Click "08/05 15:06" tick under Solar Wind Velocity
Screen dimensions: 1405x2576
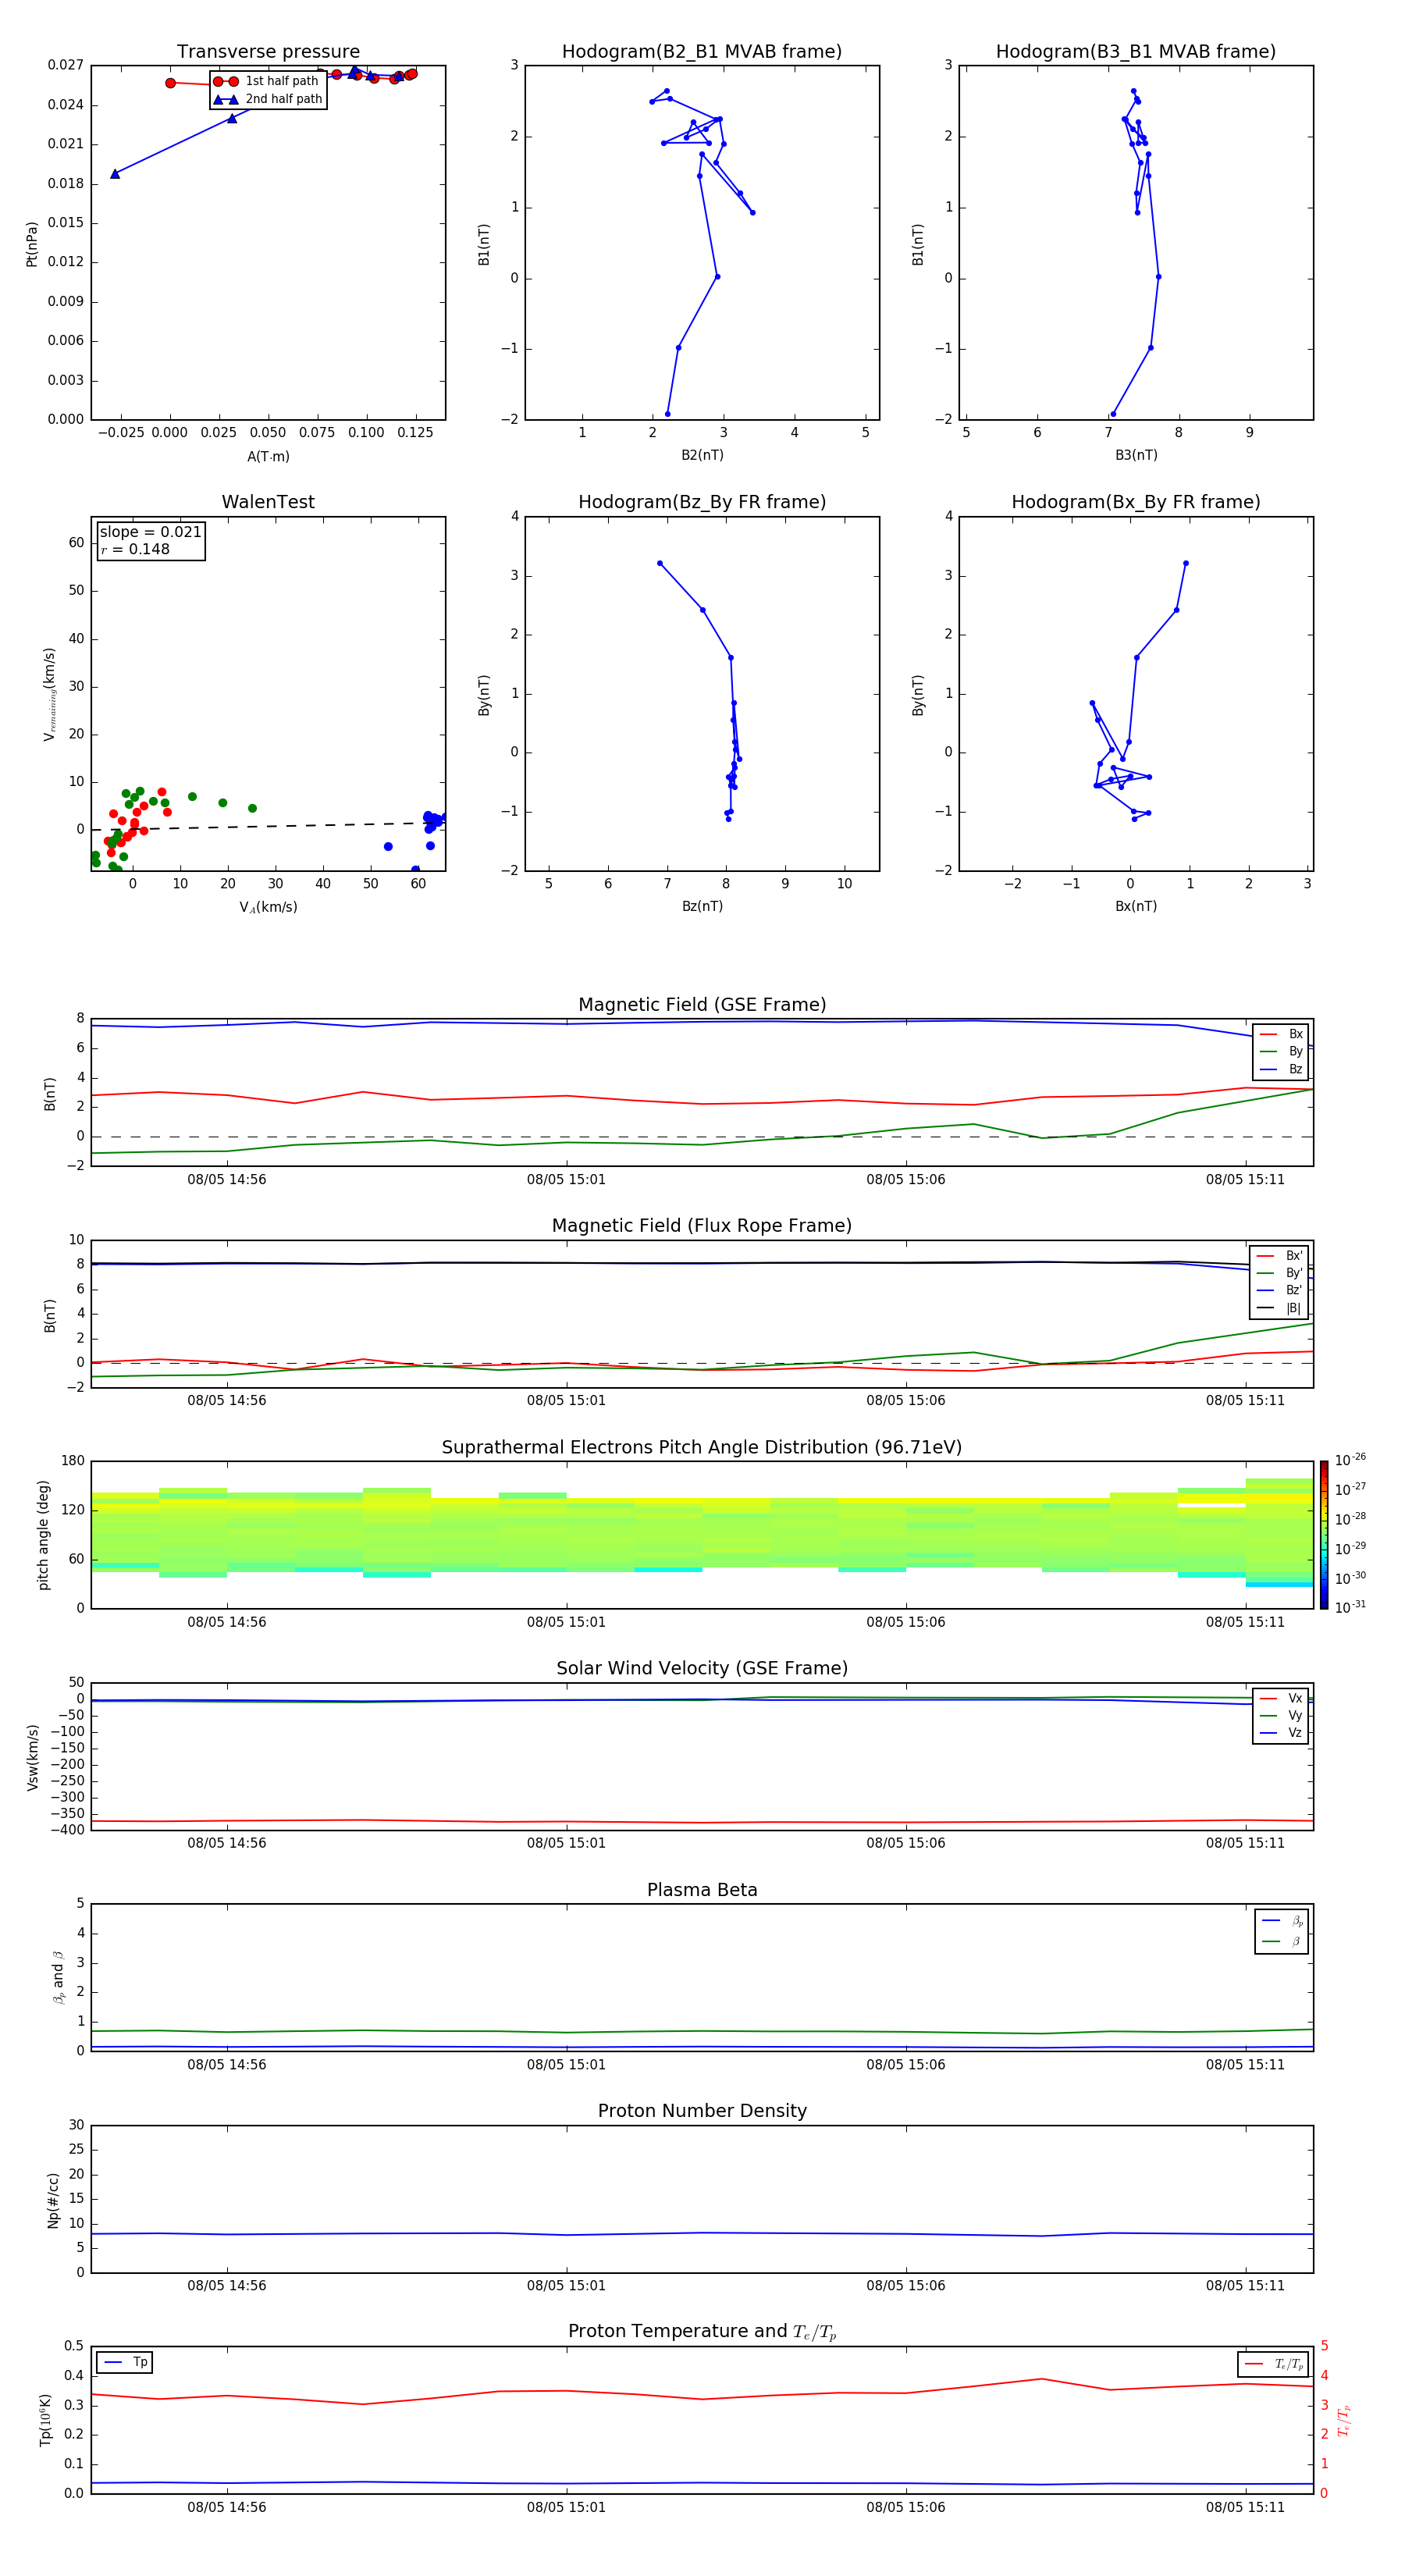point(905,1842)
